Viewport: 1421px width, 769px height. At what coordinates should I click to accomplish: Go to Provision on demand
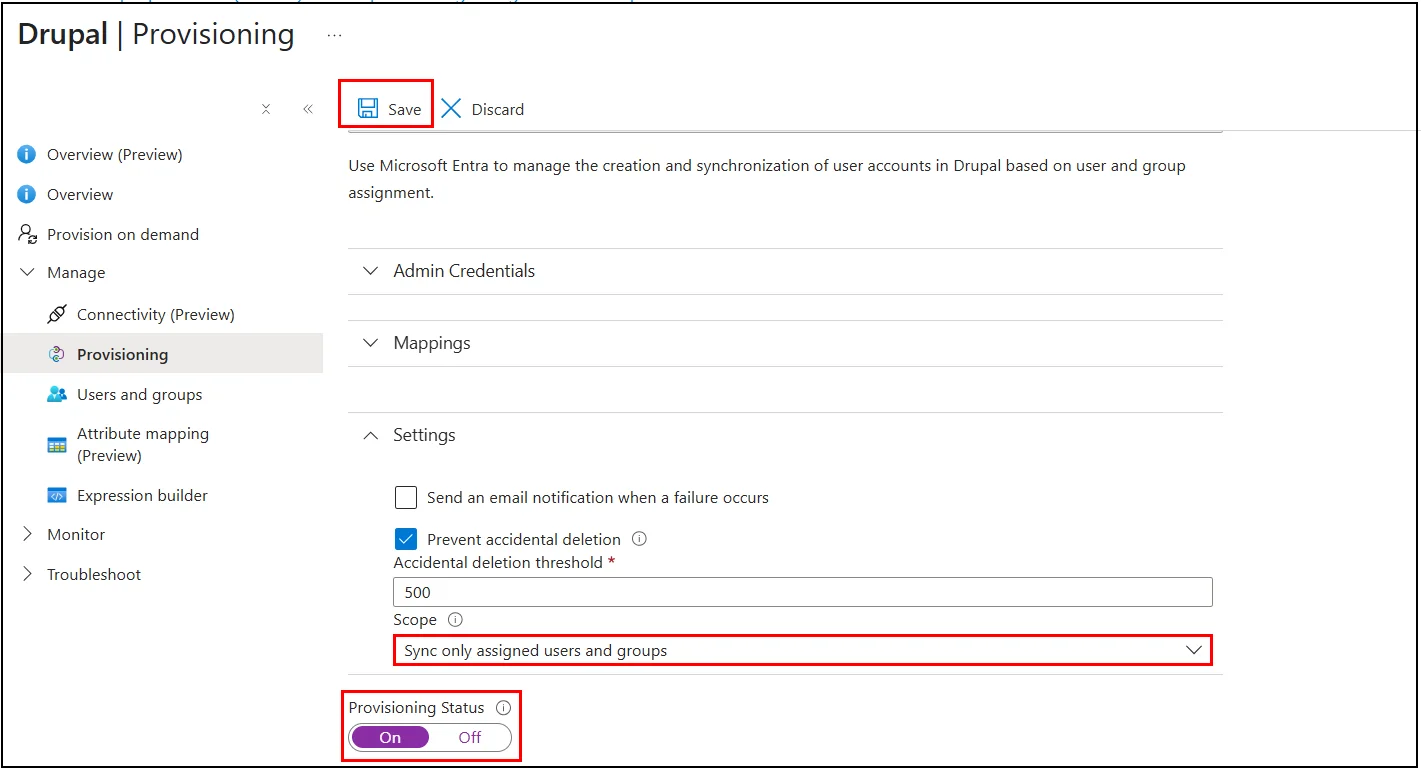point(123,234)
